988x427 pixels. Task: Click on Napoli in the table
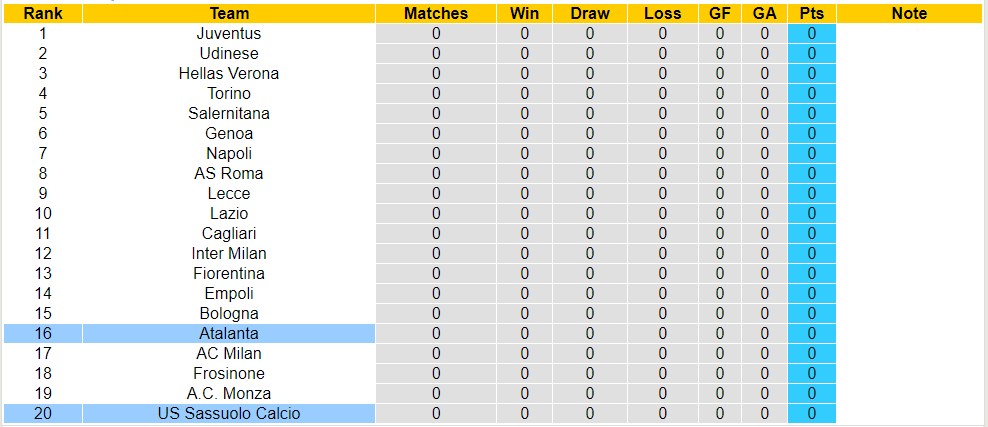(x=229, y=153)
